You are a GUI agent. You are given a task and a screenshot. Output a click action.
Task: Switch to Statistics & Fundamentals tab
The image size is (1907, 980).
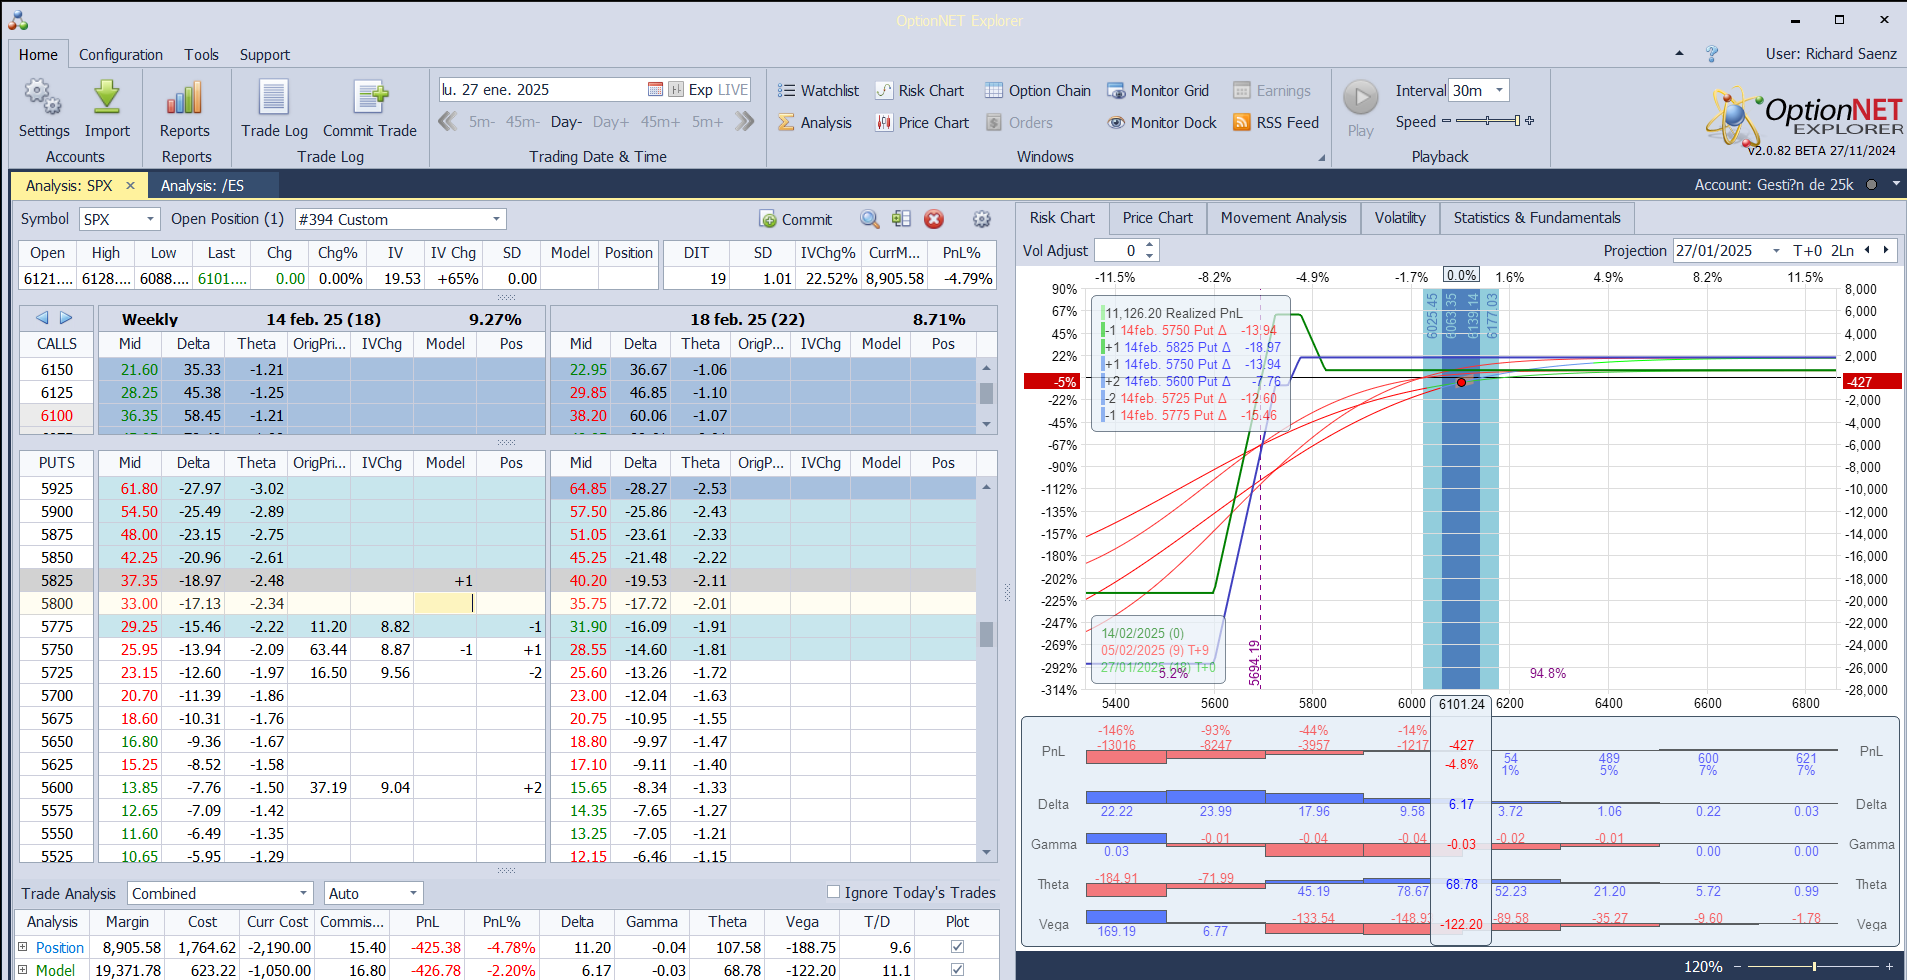(1537, 218)
